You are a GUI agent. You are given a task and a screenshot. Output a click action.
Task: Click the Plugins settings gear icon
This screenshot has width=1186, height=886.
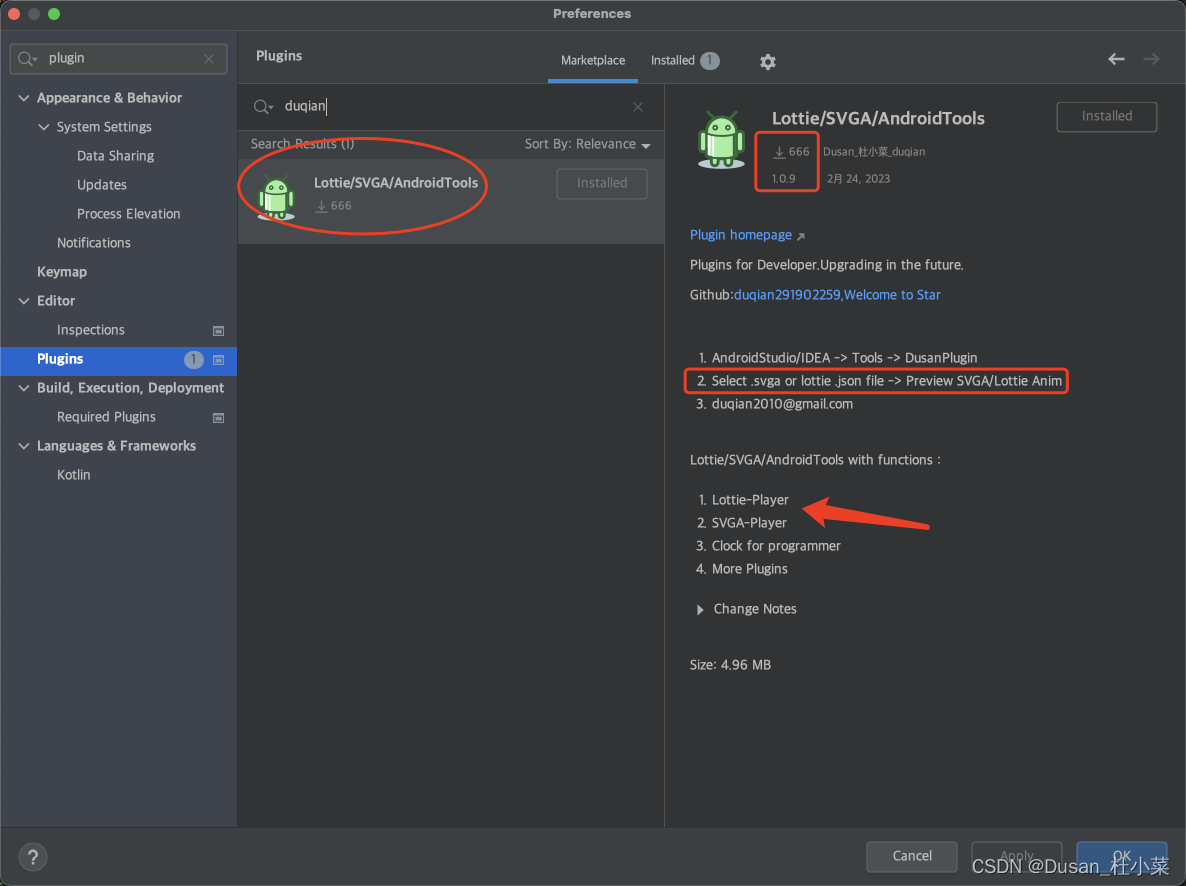[767, 61]
